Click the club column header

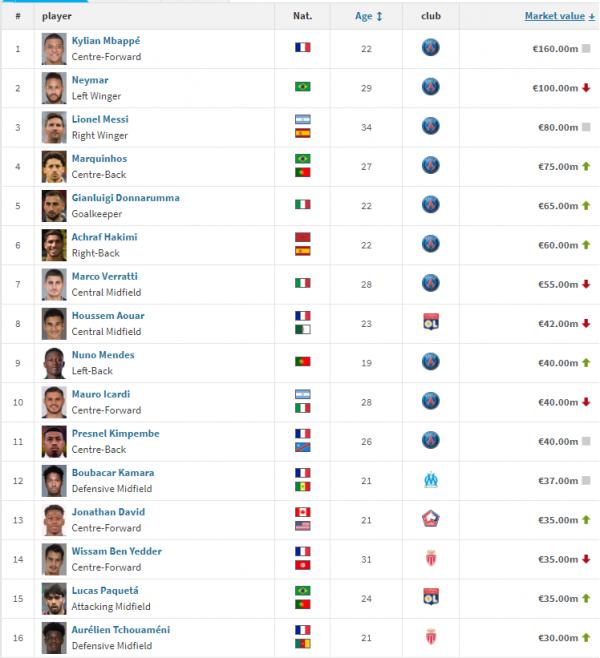tap(430, 16)
